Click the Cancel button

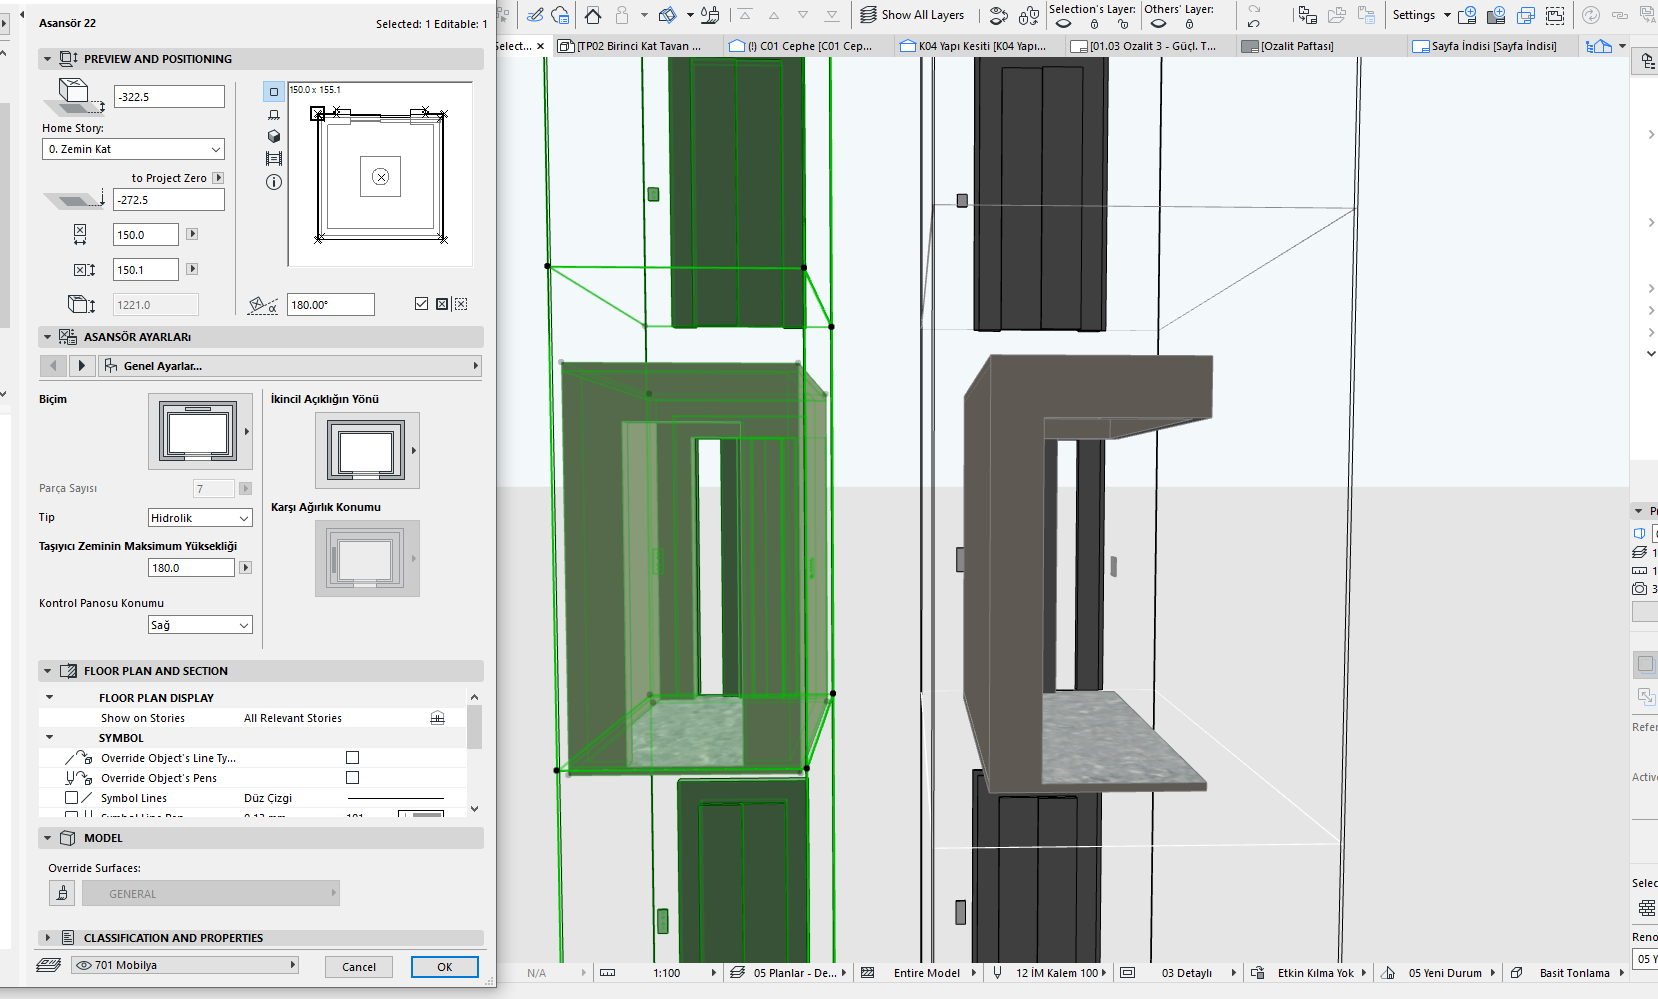pyautogui.click(x=359, y=967)
